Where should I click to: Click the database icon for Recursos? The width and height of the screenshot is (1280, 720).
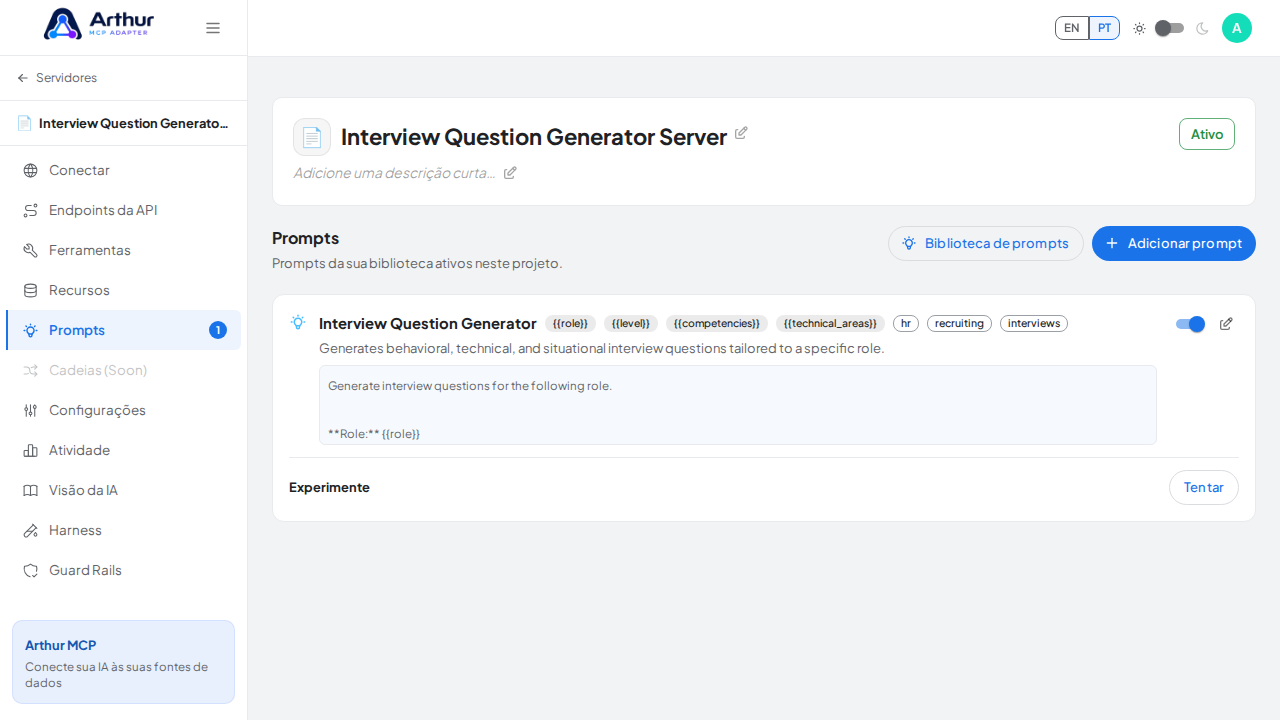(x=31, y=290)
